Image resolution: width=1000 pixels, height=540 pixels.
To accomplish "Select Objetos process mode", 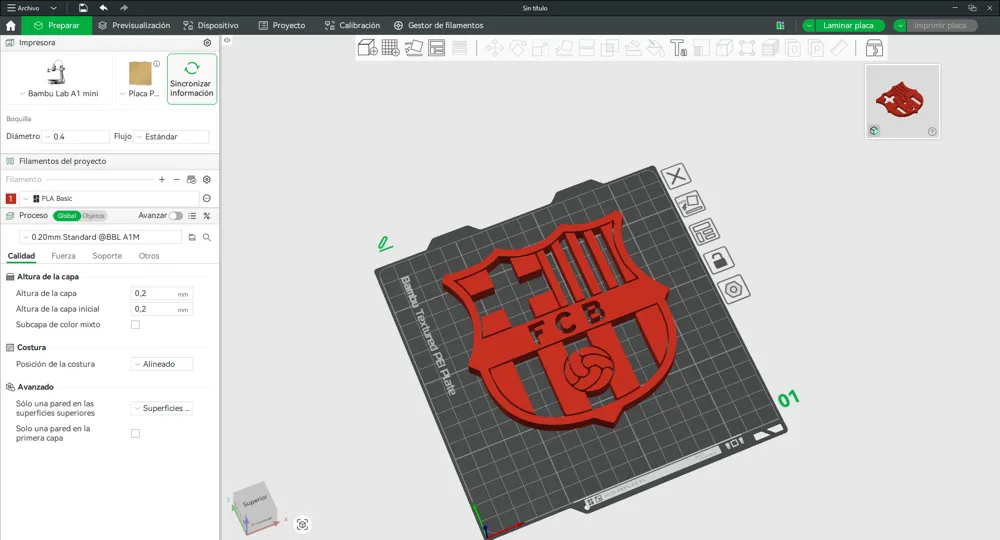I will (93, 215).
